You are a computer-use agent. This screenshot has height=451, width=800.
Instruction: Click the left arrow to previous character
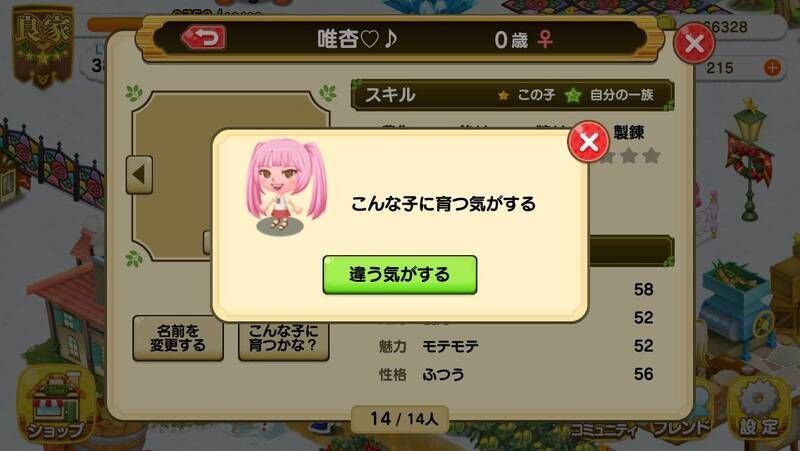pyautogui.click(x=139, y=174)
